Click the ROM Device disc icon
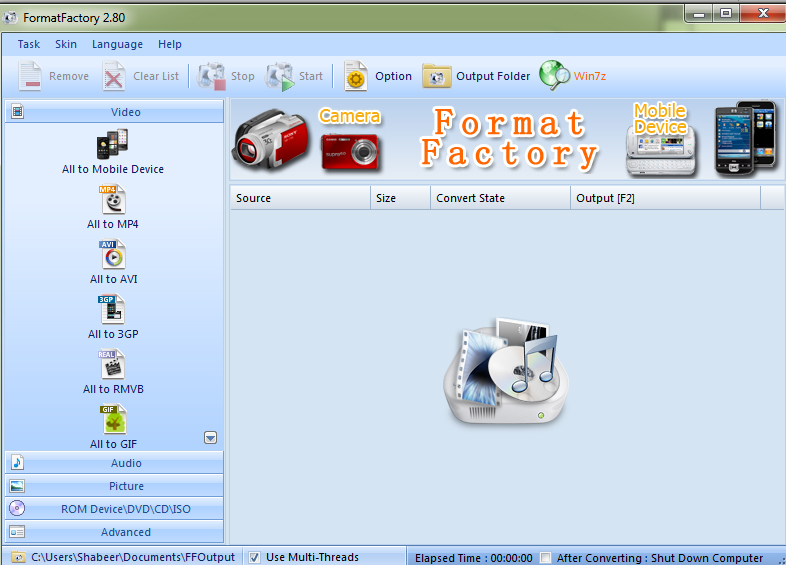The height and width of the screenshot is (565, 786). [x=17, y=508]
